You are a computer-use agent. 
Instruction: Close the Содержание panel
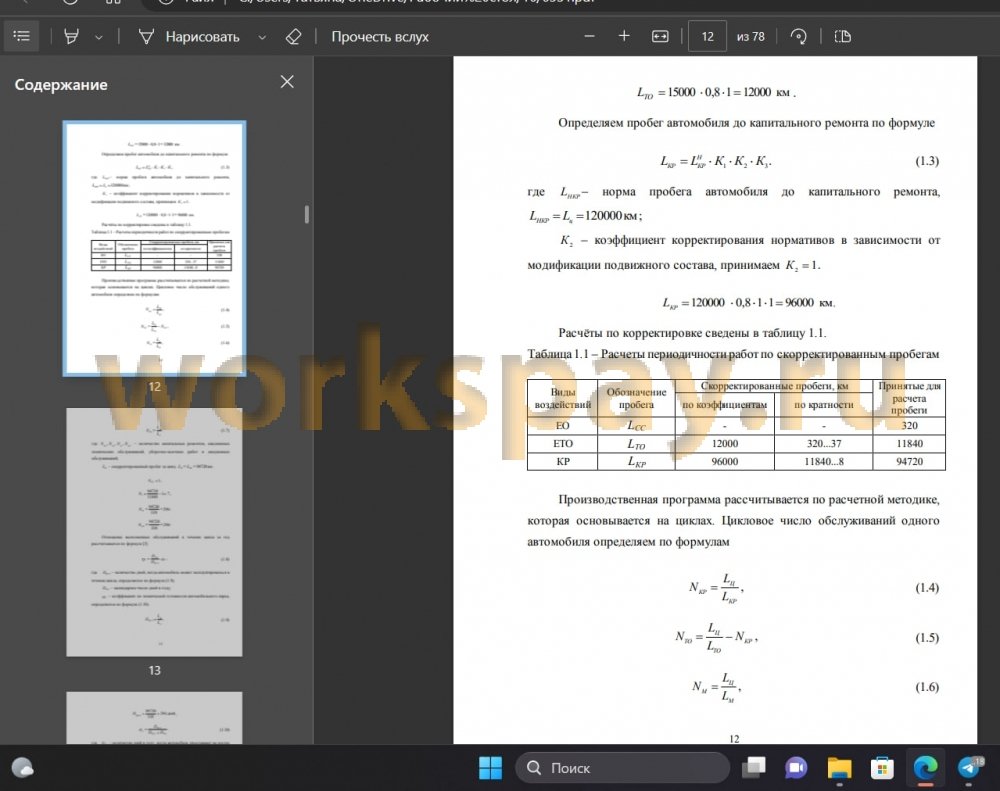[287, 82]
